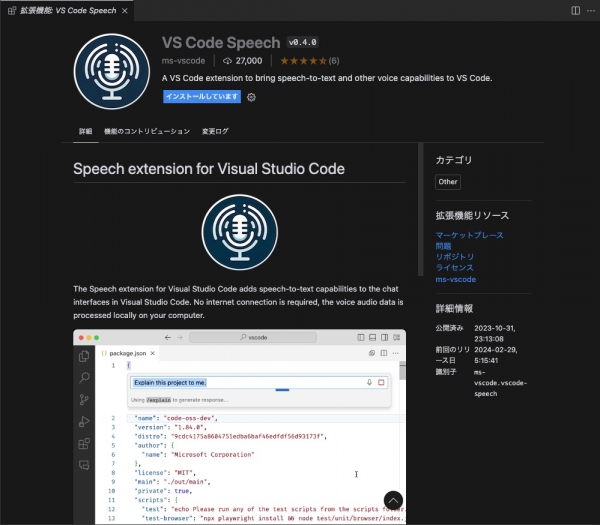Click the package.json tab in preview
The height and width of the screenshot is (525, 600).
click(127, 353)
